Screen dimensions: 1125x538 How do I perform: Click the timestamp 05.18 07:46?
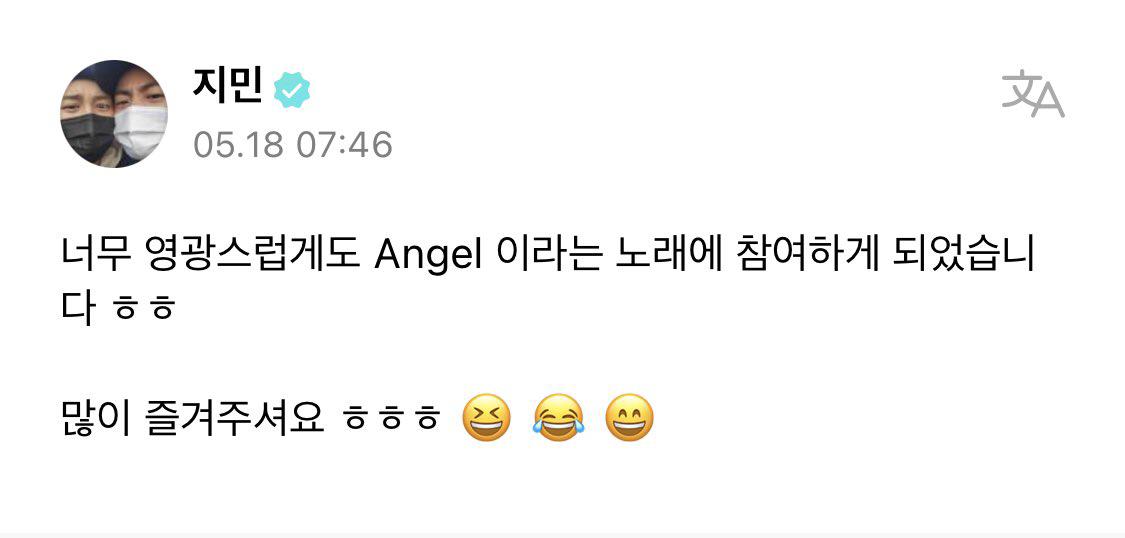293,146
